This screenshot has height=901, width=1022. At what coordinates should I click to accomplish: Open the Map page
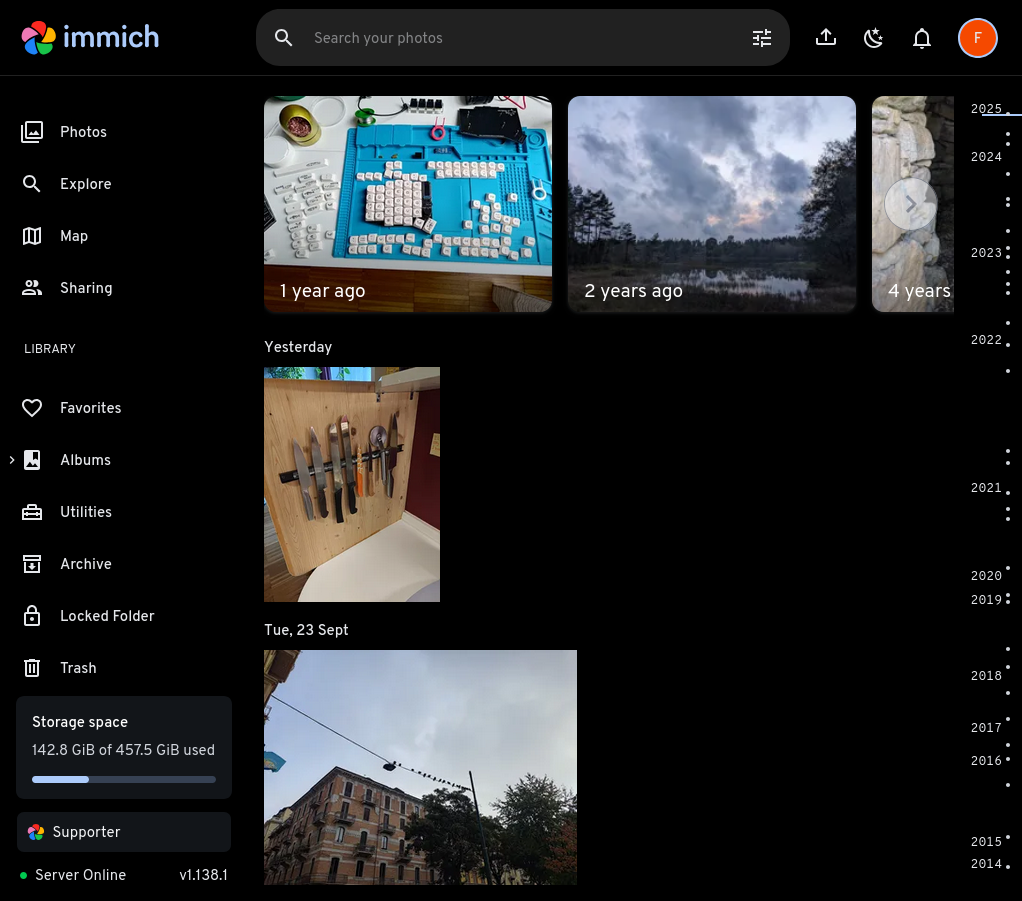73,236
